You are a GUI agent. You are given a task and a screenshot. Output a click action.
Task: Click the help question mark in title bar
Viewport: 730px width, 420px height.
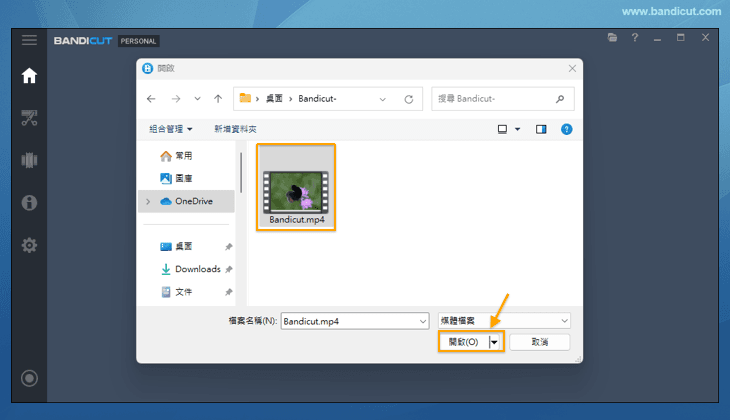pos(634,38)
